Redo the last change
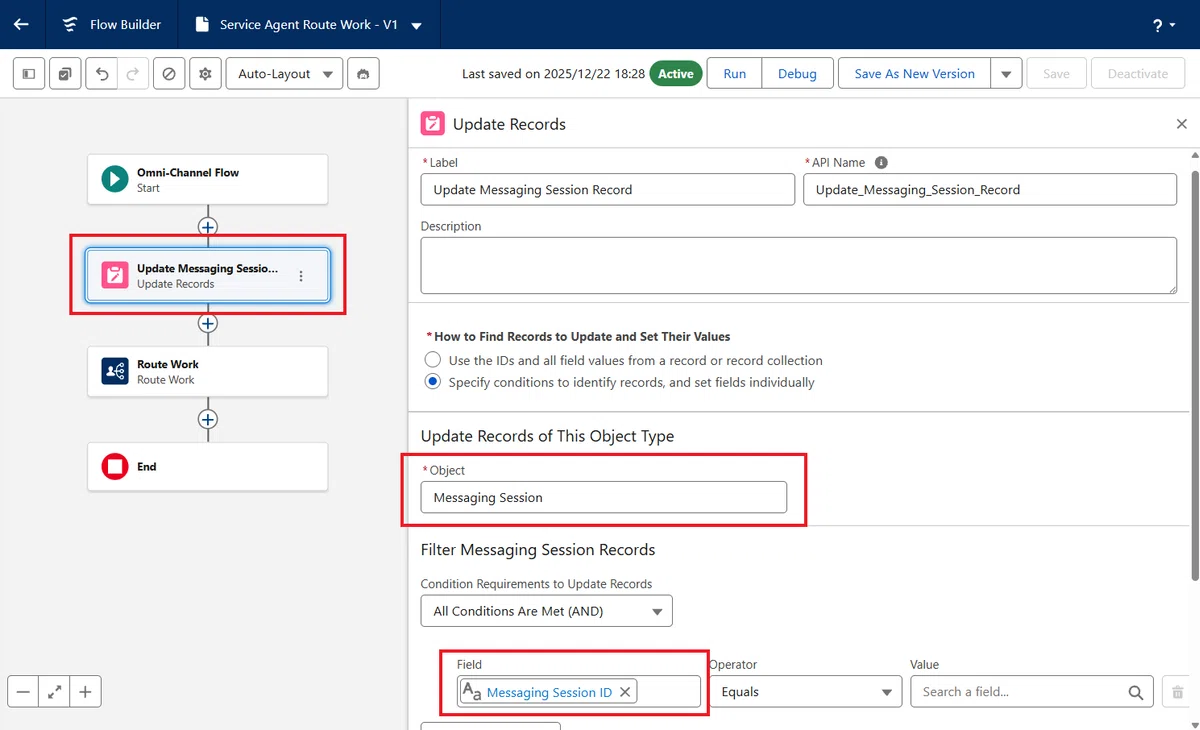The image size is (1200, 730). 133,74
